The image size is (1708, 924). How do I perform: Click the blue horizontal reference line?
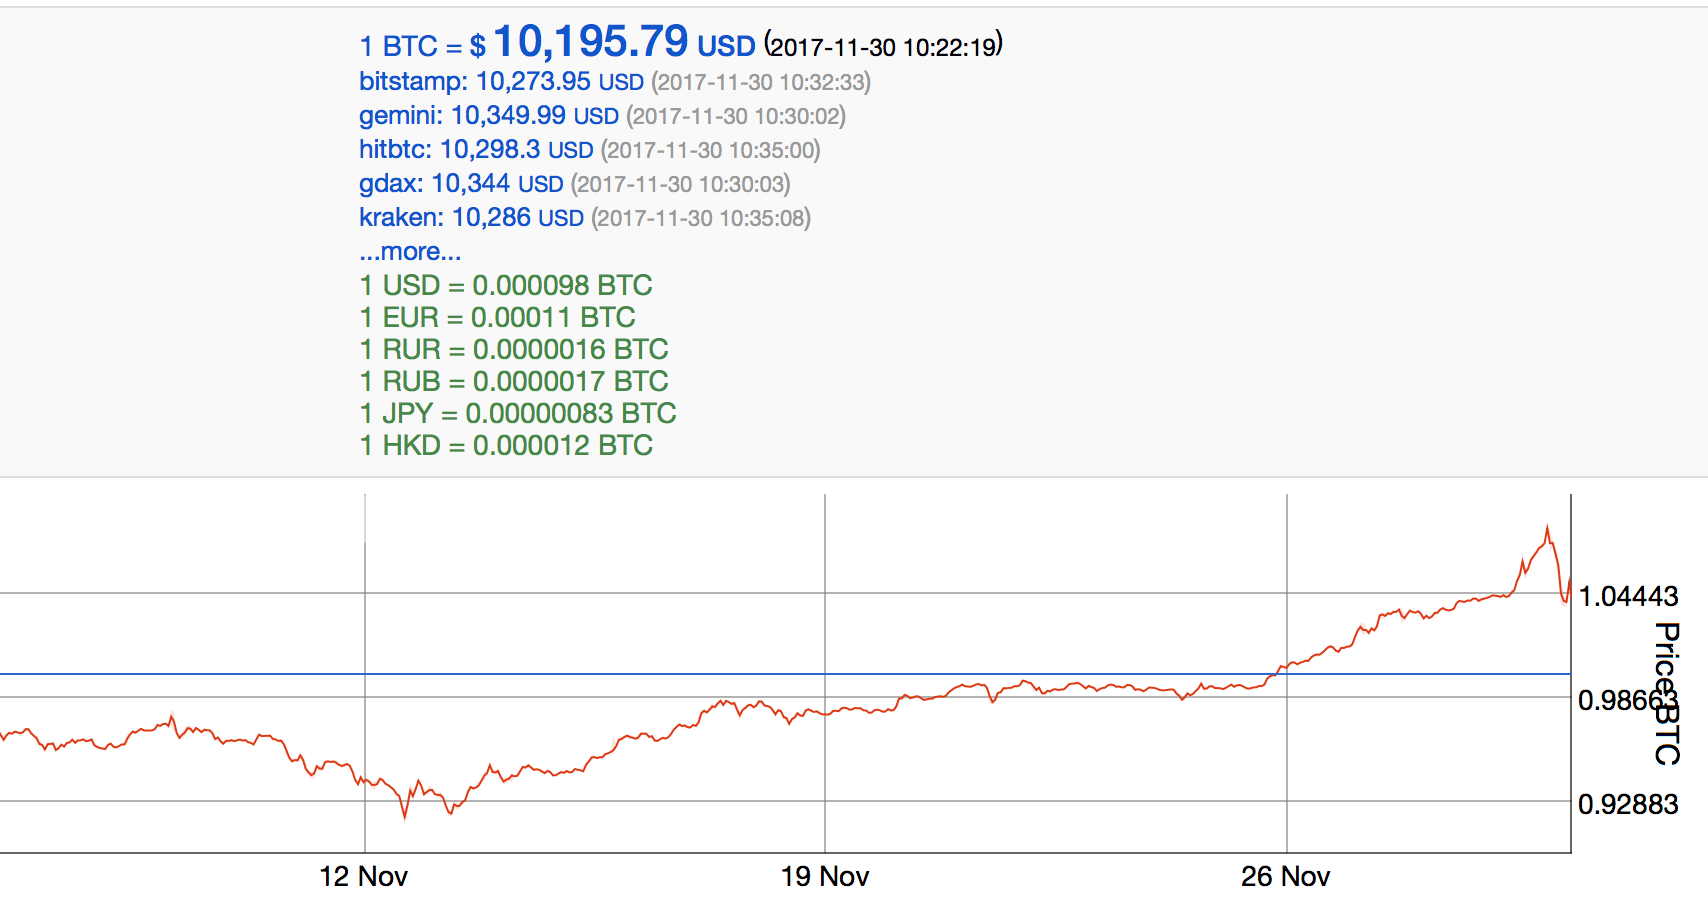[785, 674]
